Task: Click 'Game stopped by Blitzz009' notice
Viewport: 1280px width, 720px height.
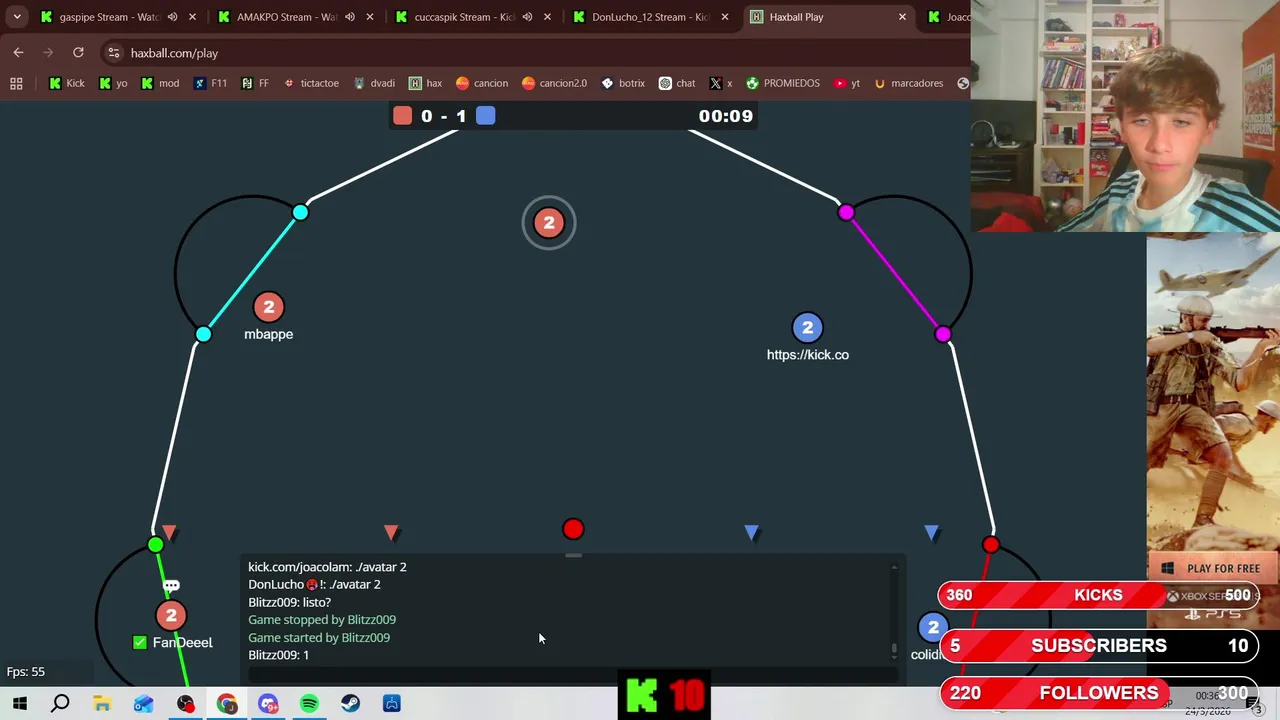Action: pyautogui.click(x=322, y=620)
